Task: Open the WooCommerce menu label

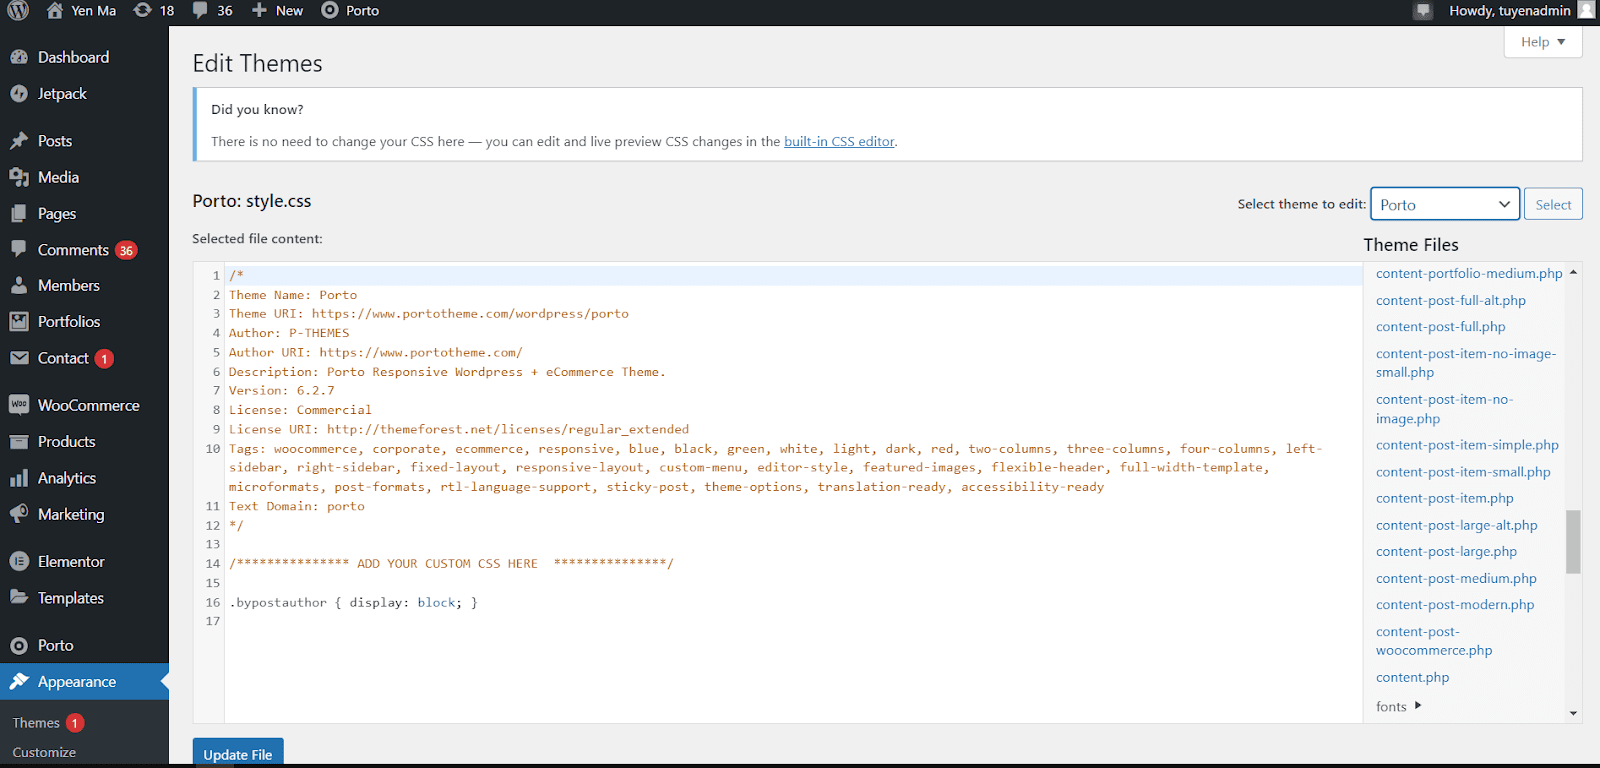Action: pyautogui.click(x=89, y=405)
